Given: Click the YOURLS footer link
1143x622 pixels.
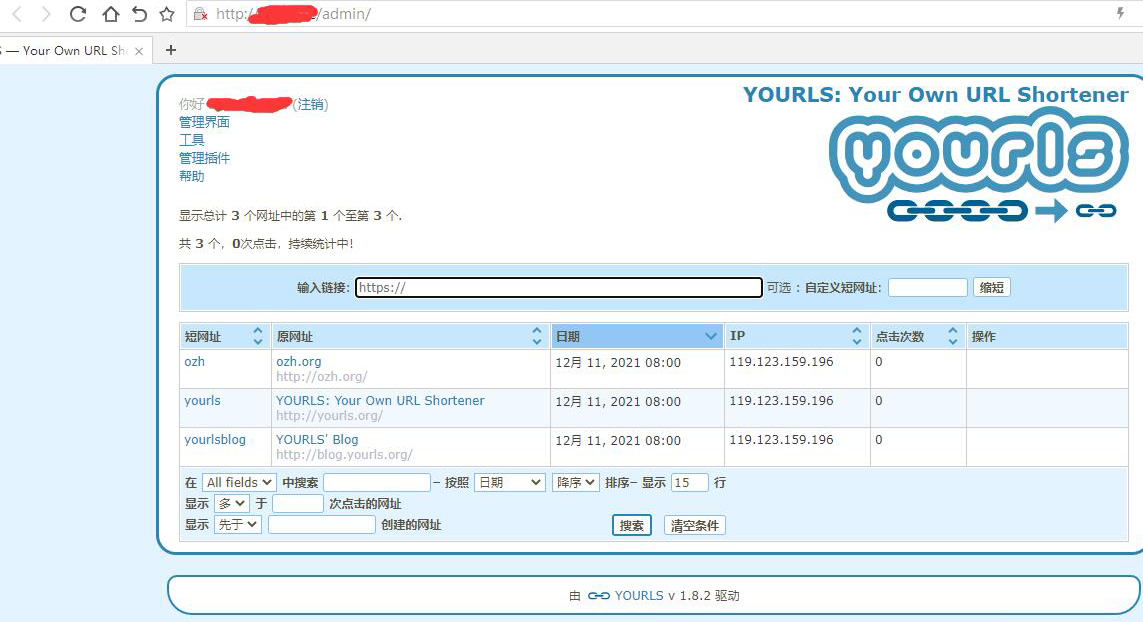Looking at the screenshot, I should click(639, 596).
